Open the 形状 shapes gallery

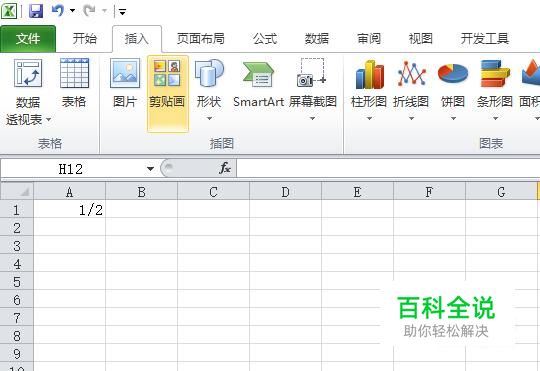pos(209,83)
